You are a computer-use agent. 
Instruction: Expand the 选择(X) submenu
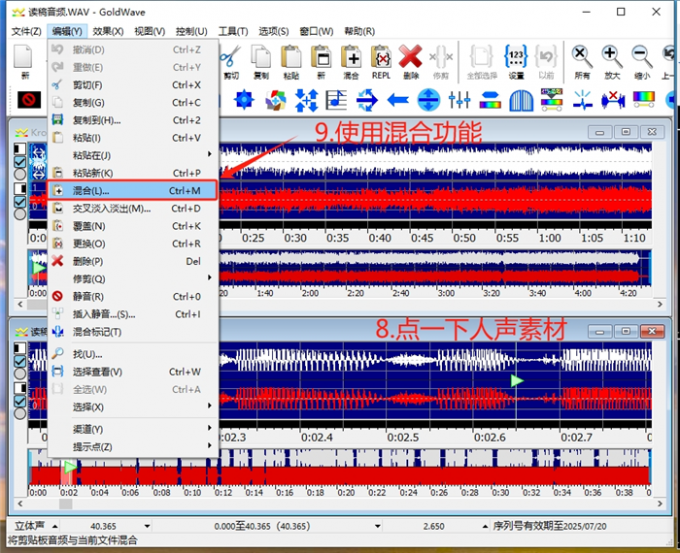pos(133,407)
